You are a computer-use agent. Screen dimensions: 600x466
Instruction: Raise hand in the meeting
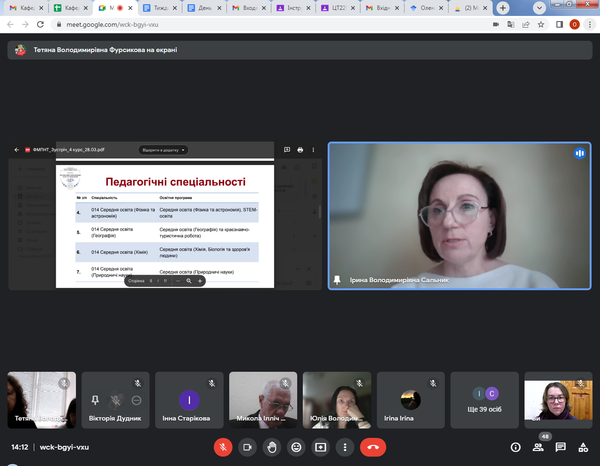271,447
